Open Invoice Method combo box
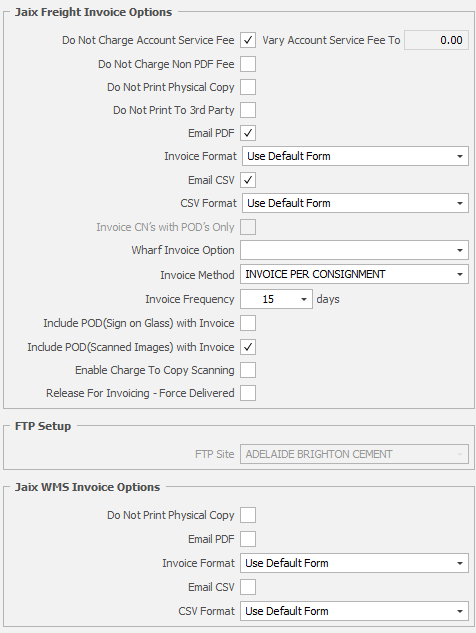This screenshot has width=476, height=633. click(354, 275)
